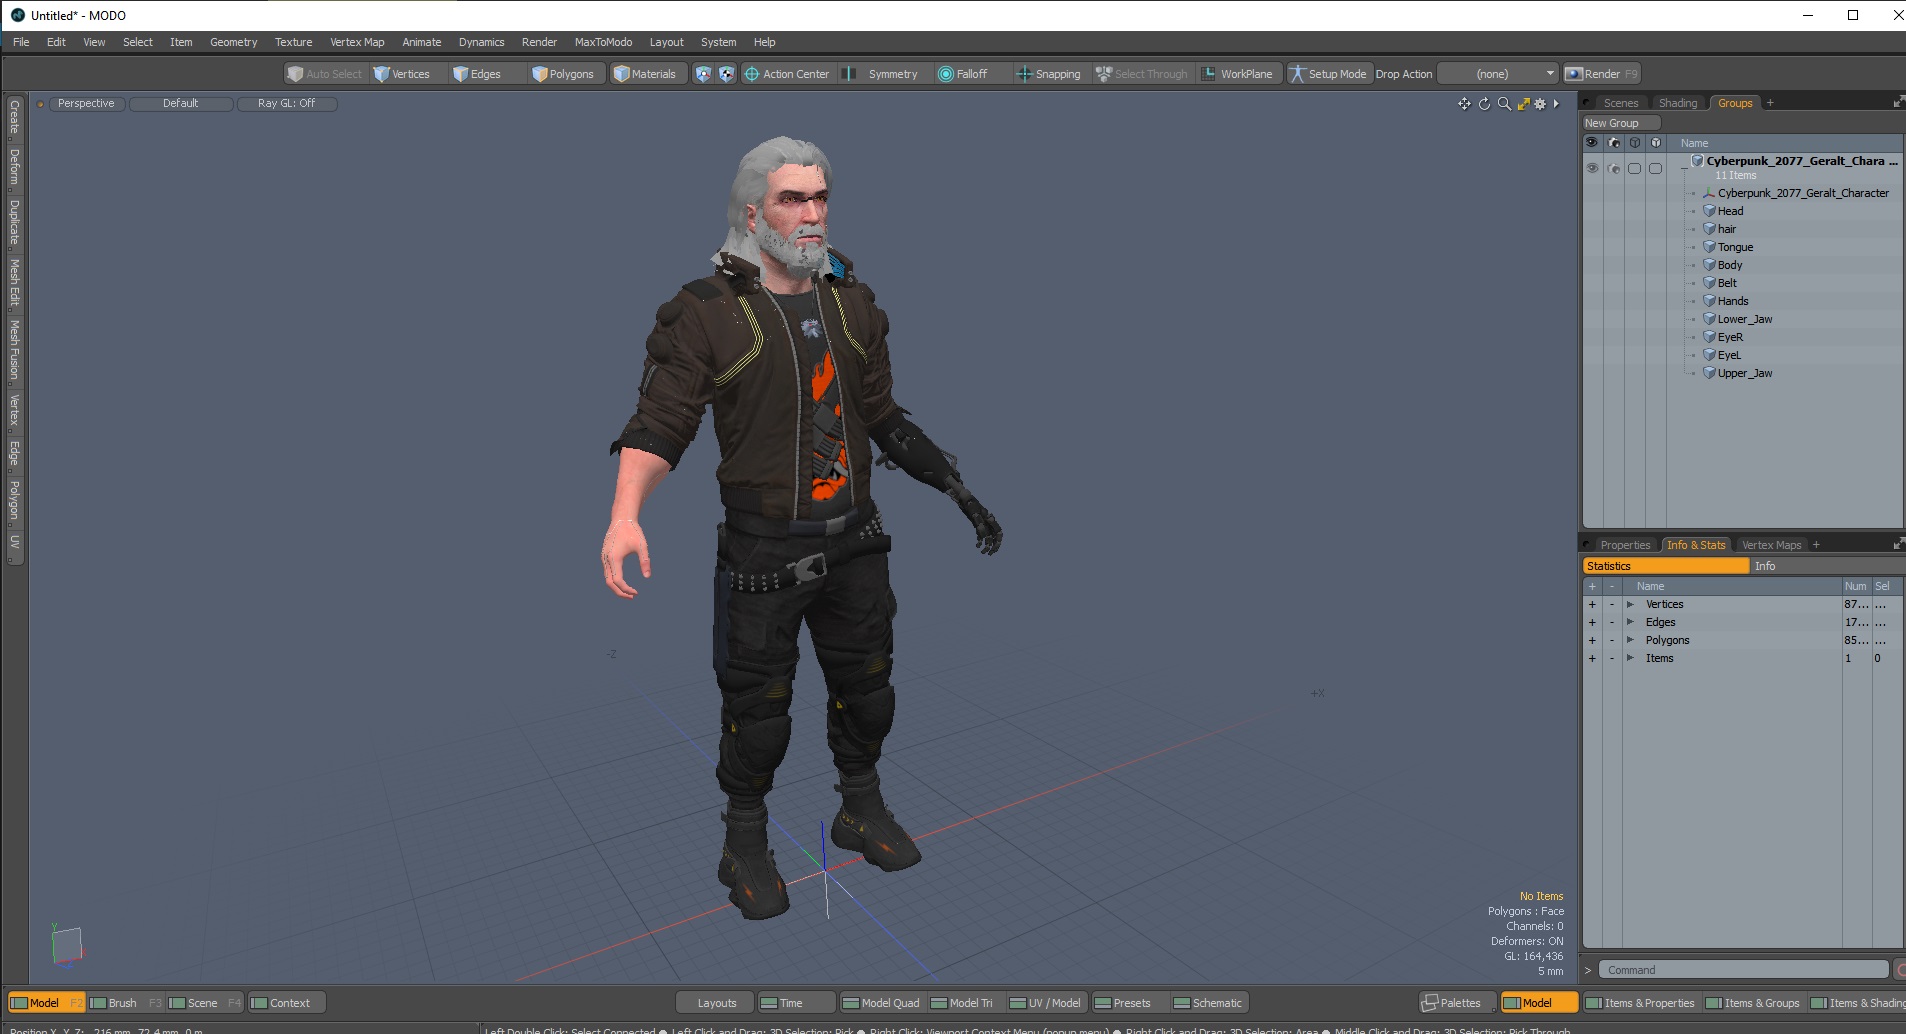Switch to Edges selection mode

coord(477,74)
